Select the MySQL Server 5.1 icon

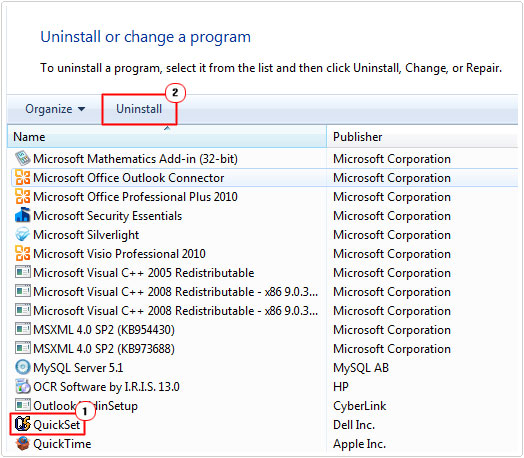coord(23,367)
